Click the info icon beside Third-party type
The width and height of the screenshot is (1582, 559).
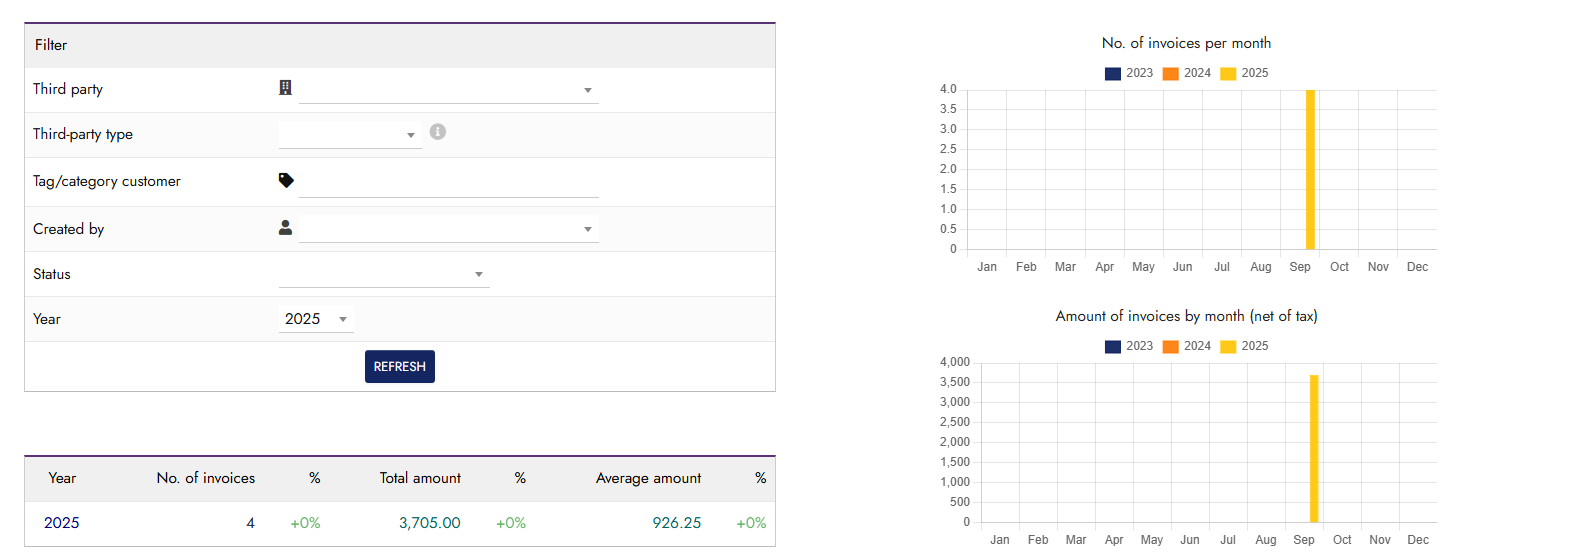[438, 132]
